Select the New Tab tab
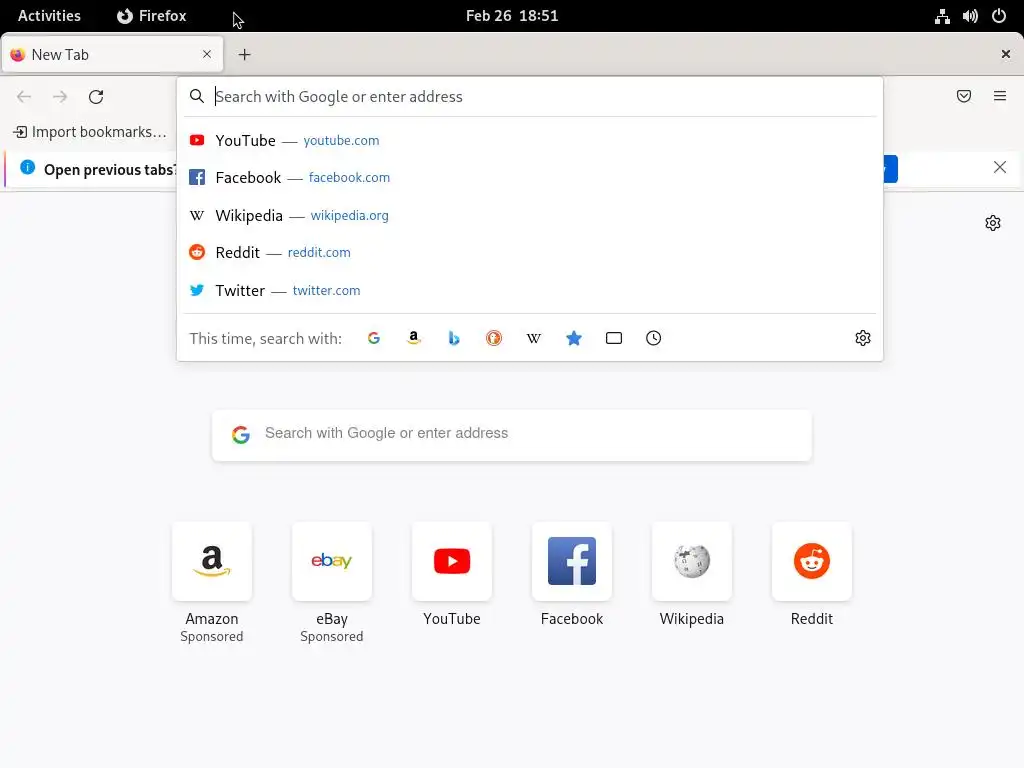Viewport: 1024px width, 768px height. click(113, 55)
